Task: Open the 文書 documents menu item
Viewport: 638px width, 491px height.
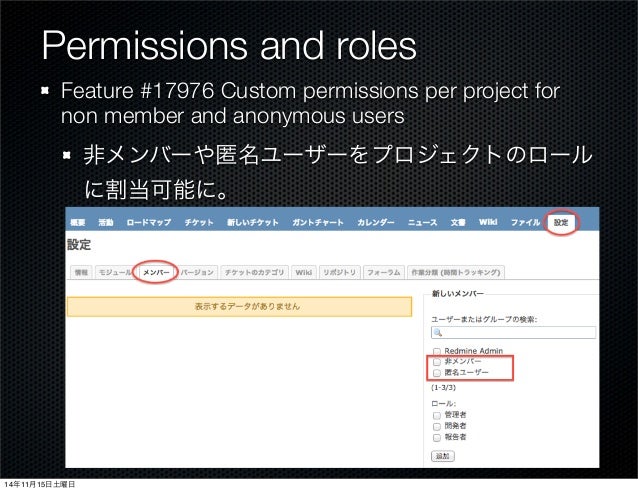Action: pyautogui.click(x=458, y=223)
